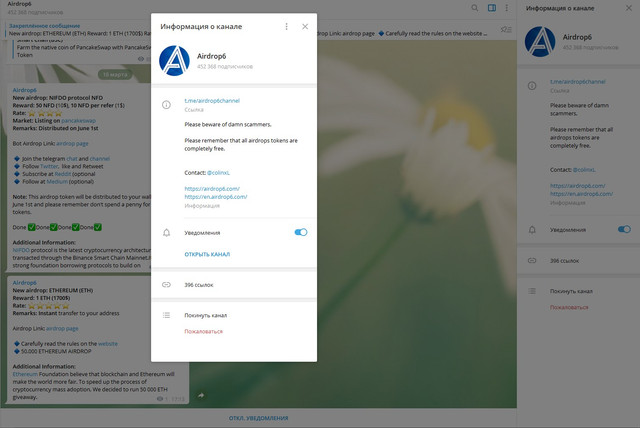Open the channel link in NIFDO message
Image resolution: width=640 pixels, height=428 pixels.
[100, 159]
